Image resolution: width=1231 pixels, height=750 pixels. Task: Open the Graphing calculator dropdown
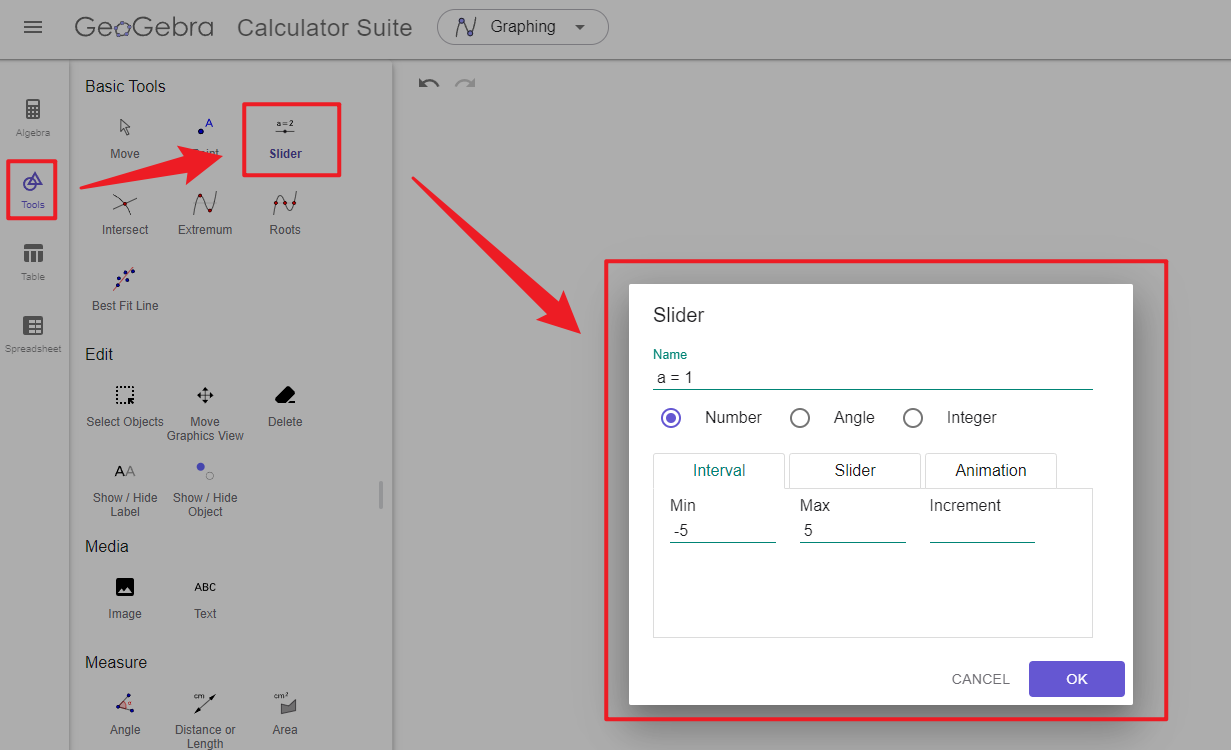522,27
